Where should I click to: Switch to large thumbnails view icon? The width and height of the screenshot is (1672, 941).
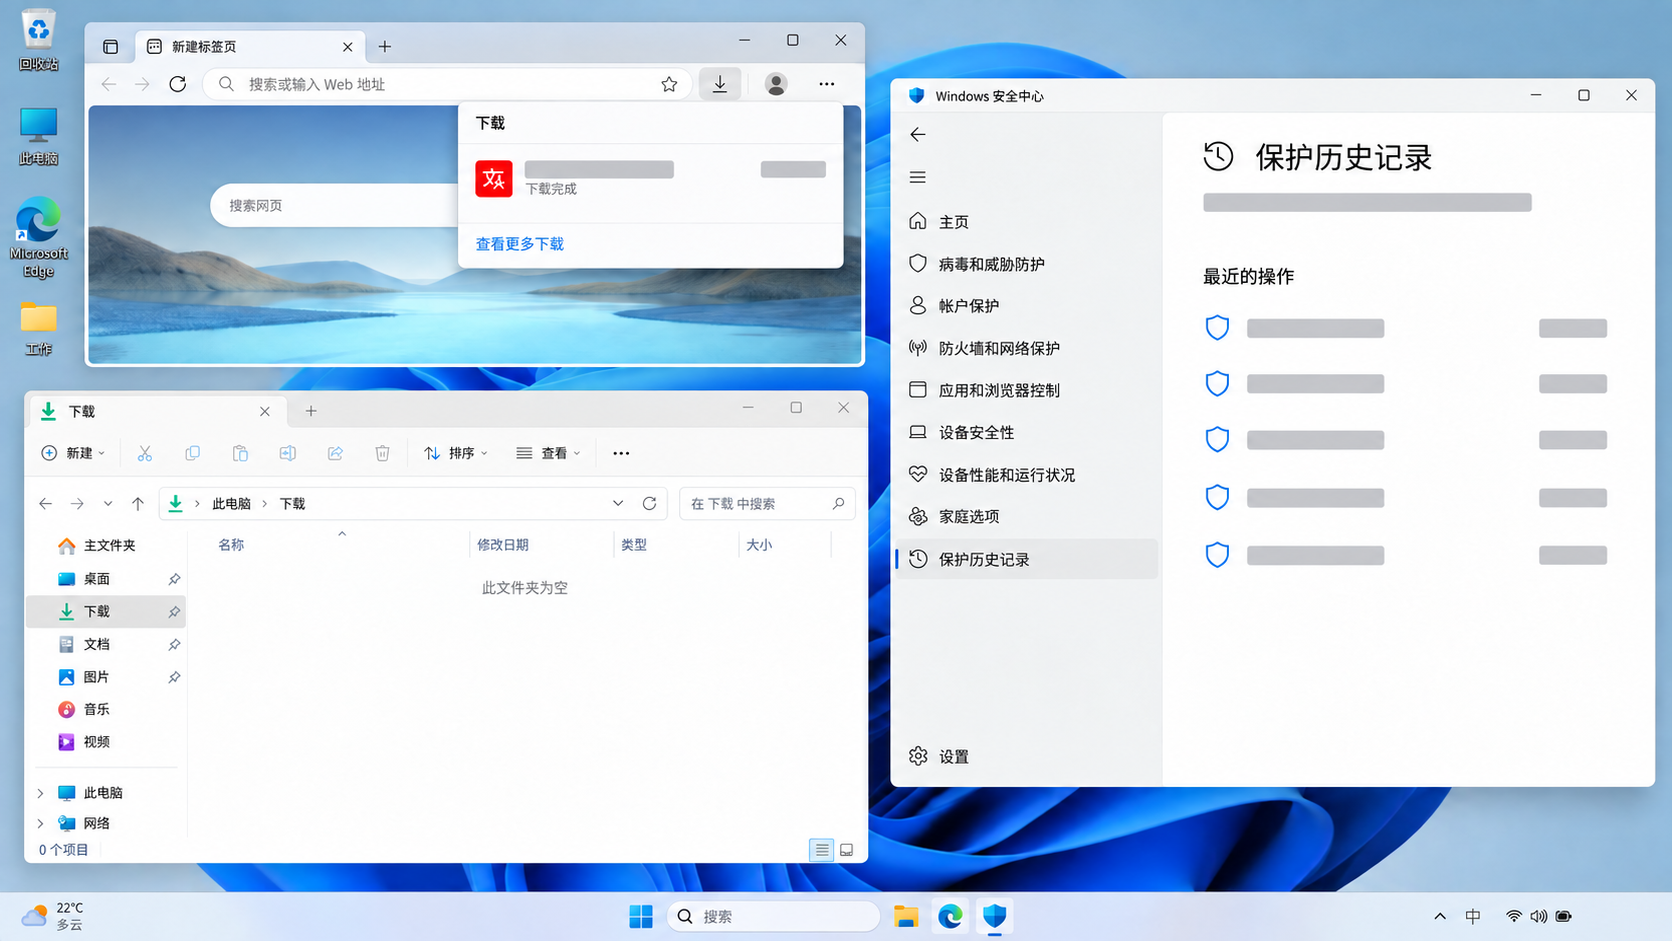847,850
